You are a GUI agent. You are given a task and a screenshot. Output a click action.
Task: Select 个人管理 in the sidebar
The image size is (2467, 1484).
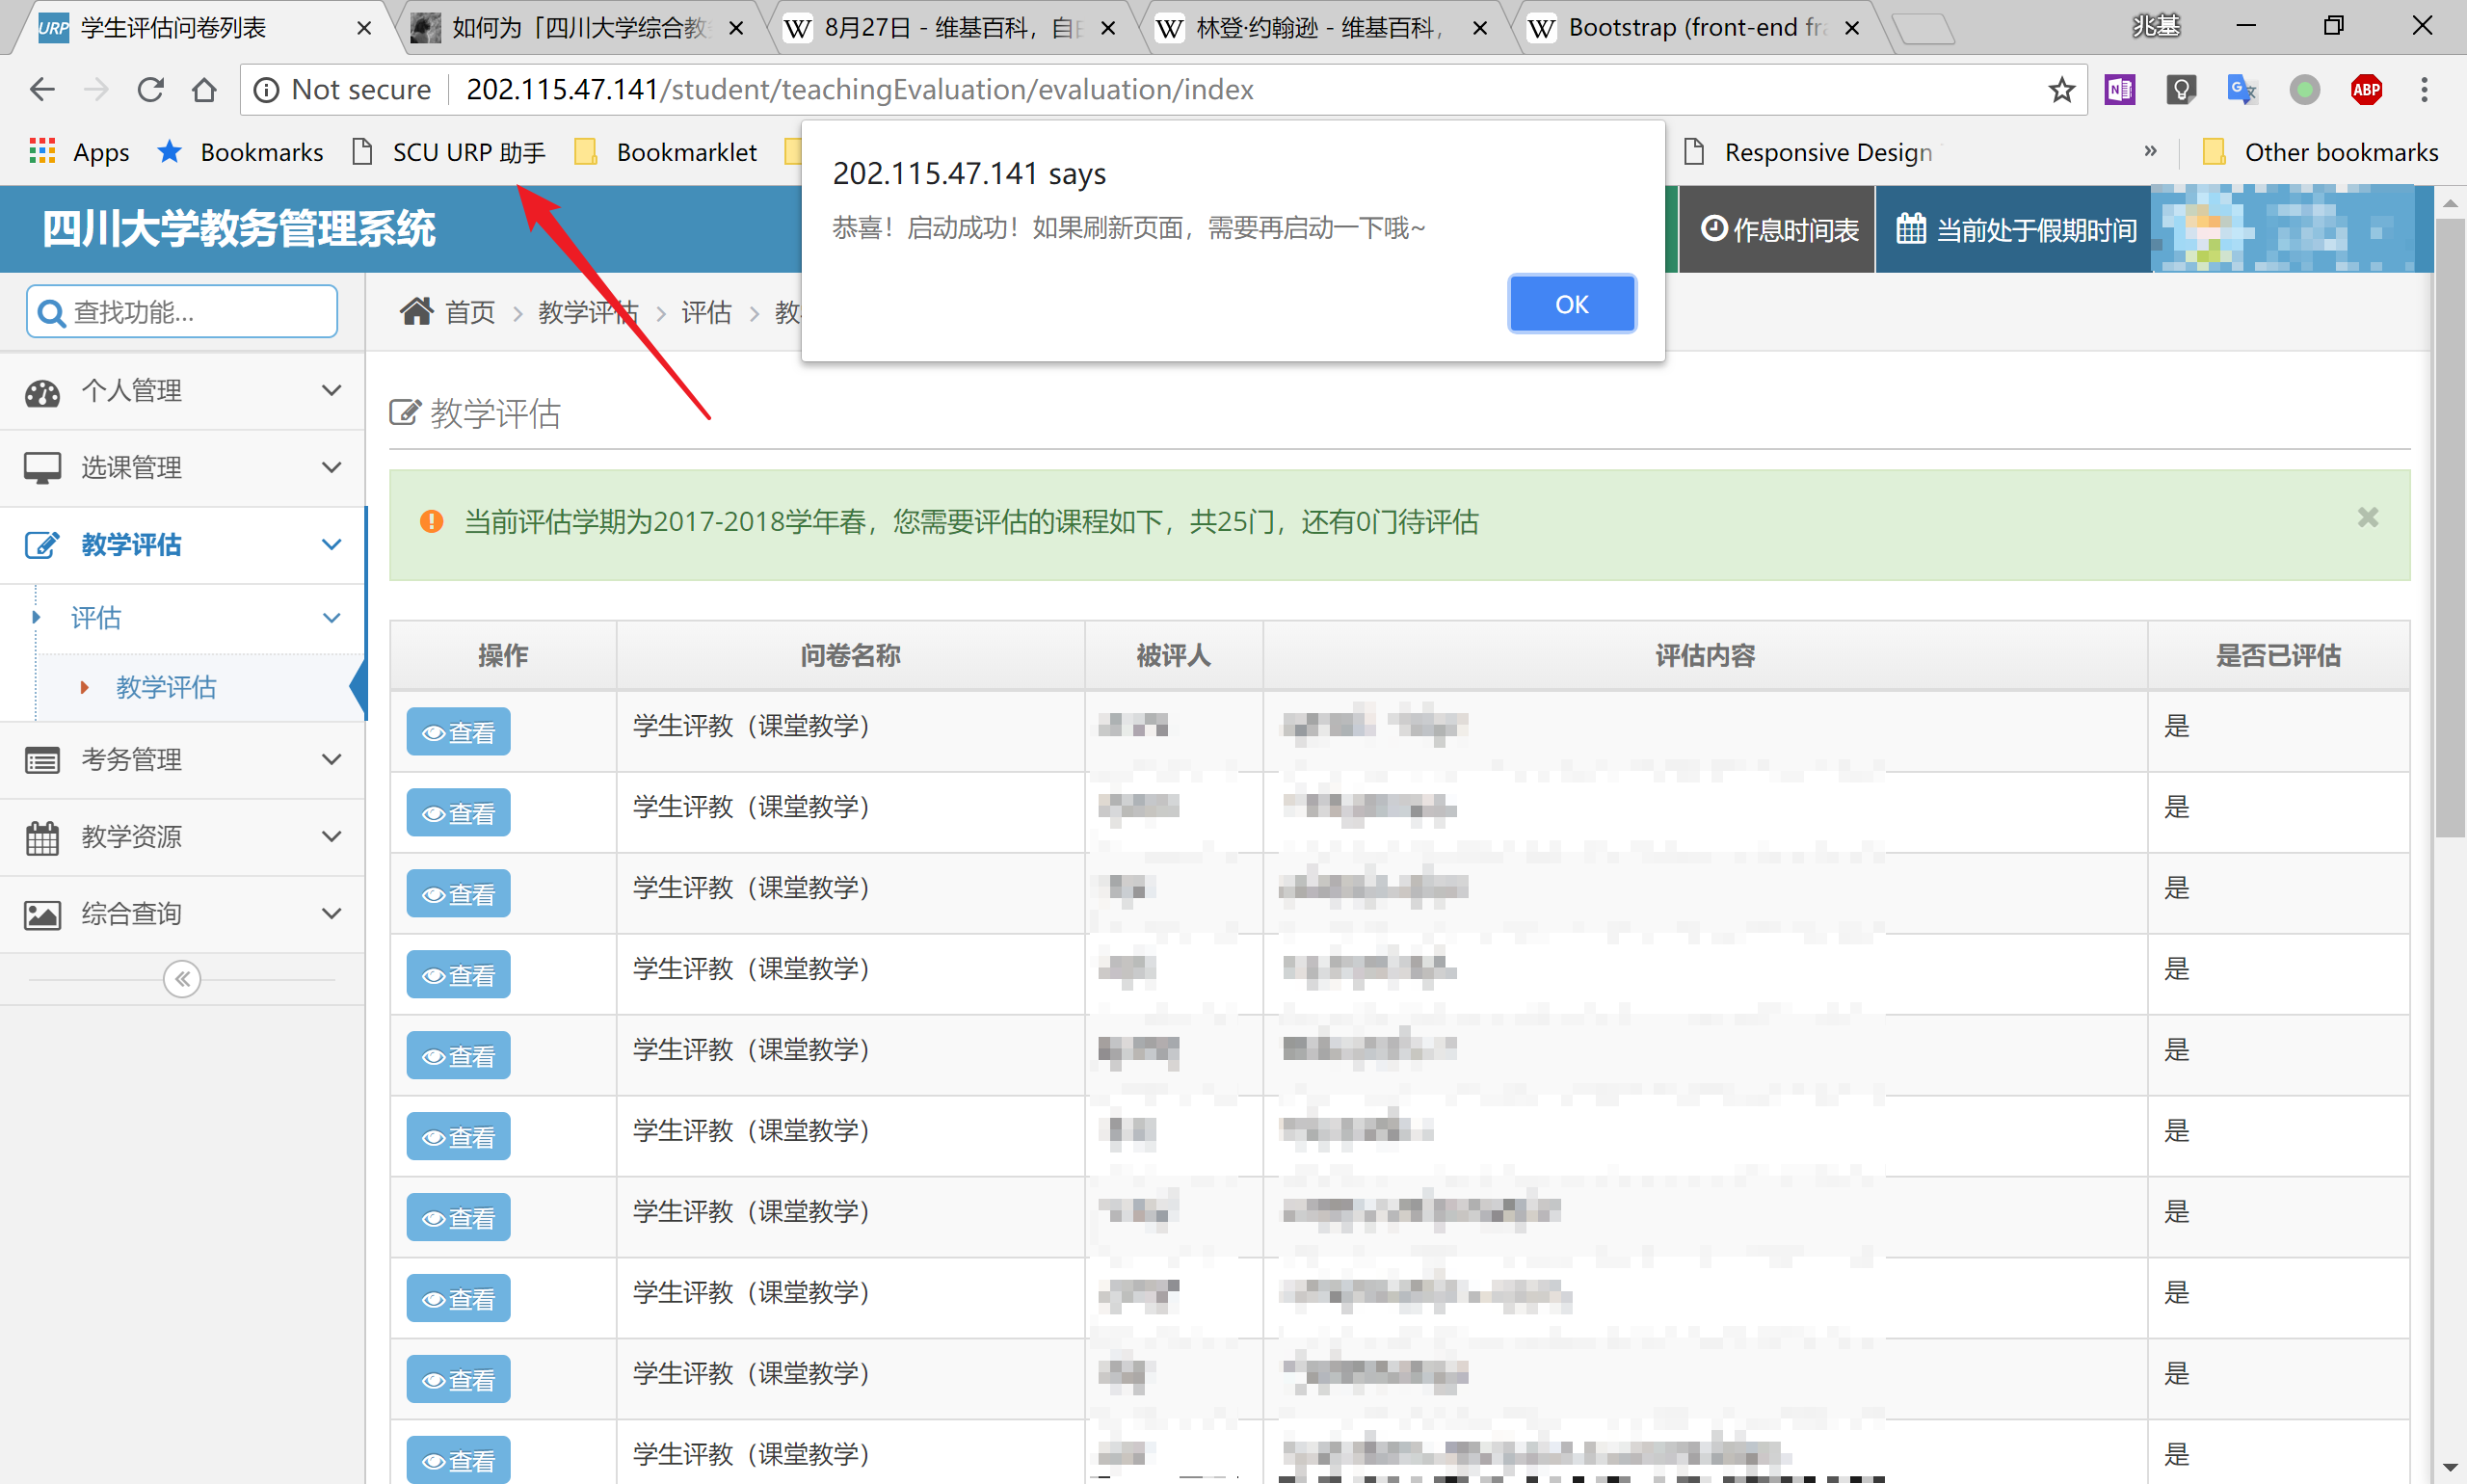pyautogui.click(x=131, y=391)
